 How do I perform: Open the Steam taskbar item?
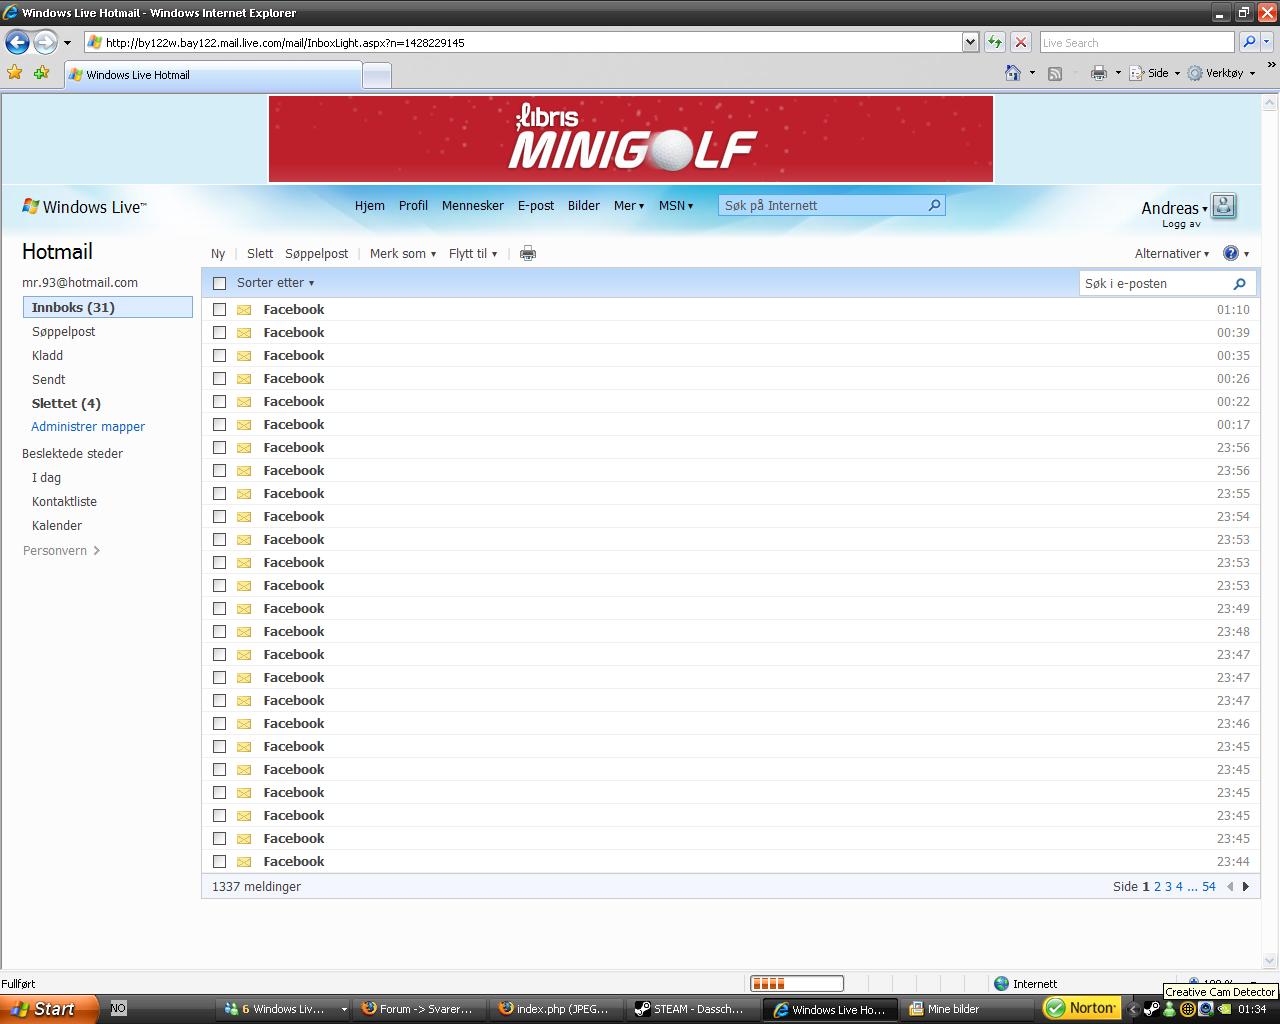point(690,1009)
